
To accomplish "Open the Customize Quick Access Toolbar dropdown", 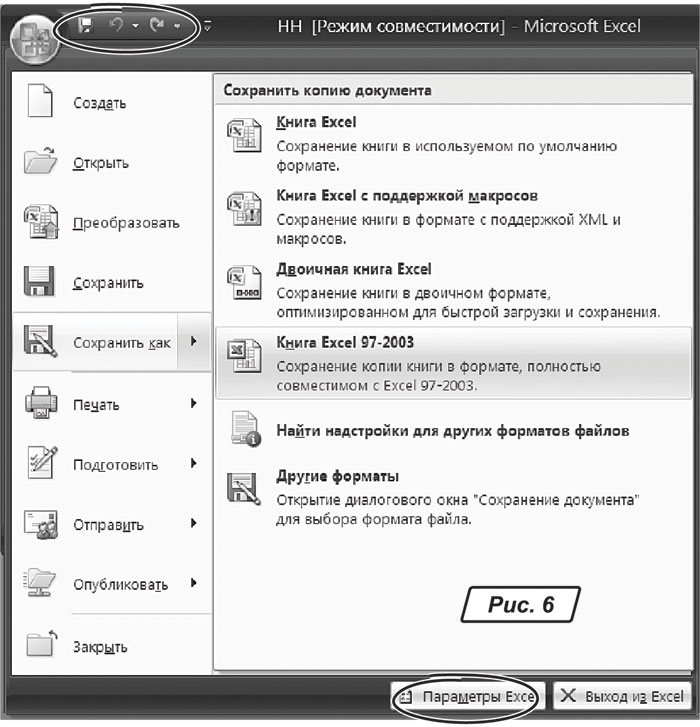I will click(207, 26).
